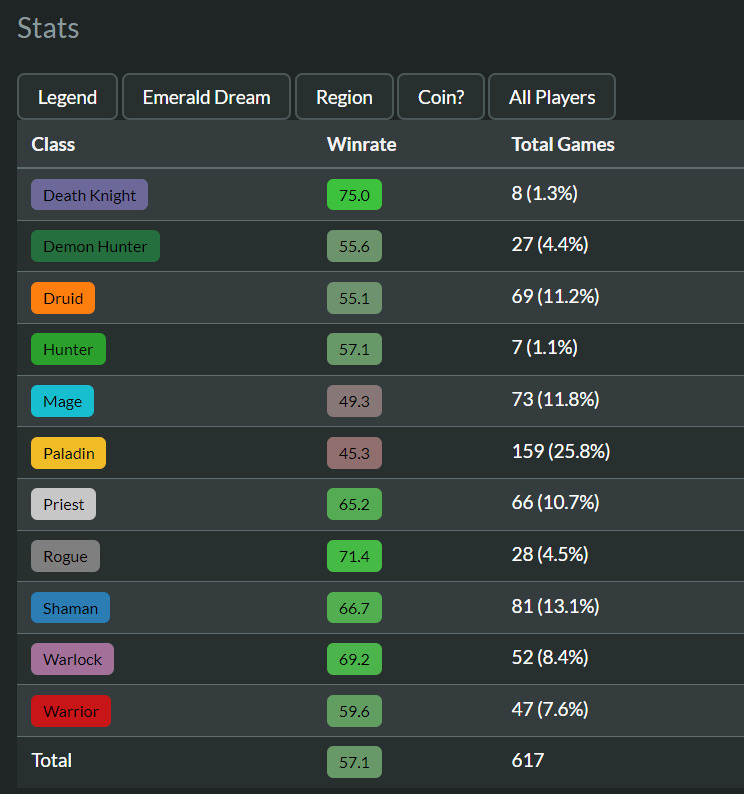Click the orange Druid class tag

tap(63, 298)
